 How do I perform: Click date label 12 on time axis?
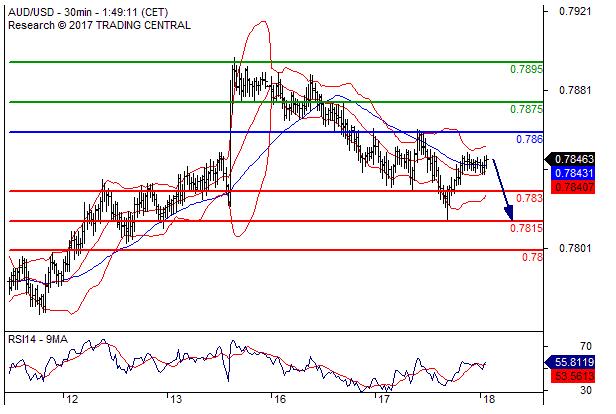(x=72, y=400)
